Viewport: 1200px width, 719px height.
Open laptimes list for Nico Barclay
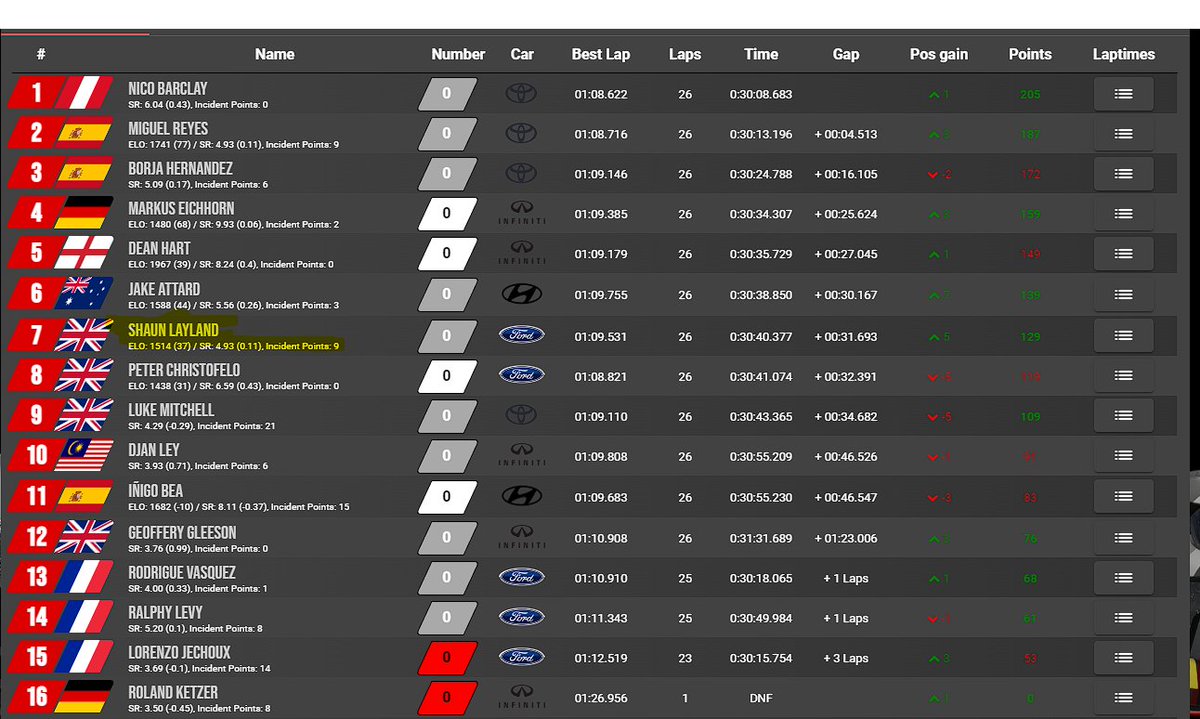tap(1123, 94)
